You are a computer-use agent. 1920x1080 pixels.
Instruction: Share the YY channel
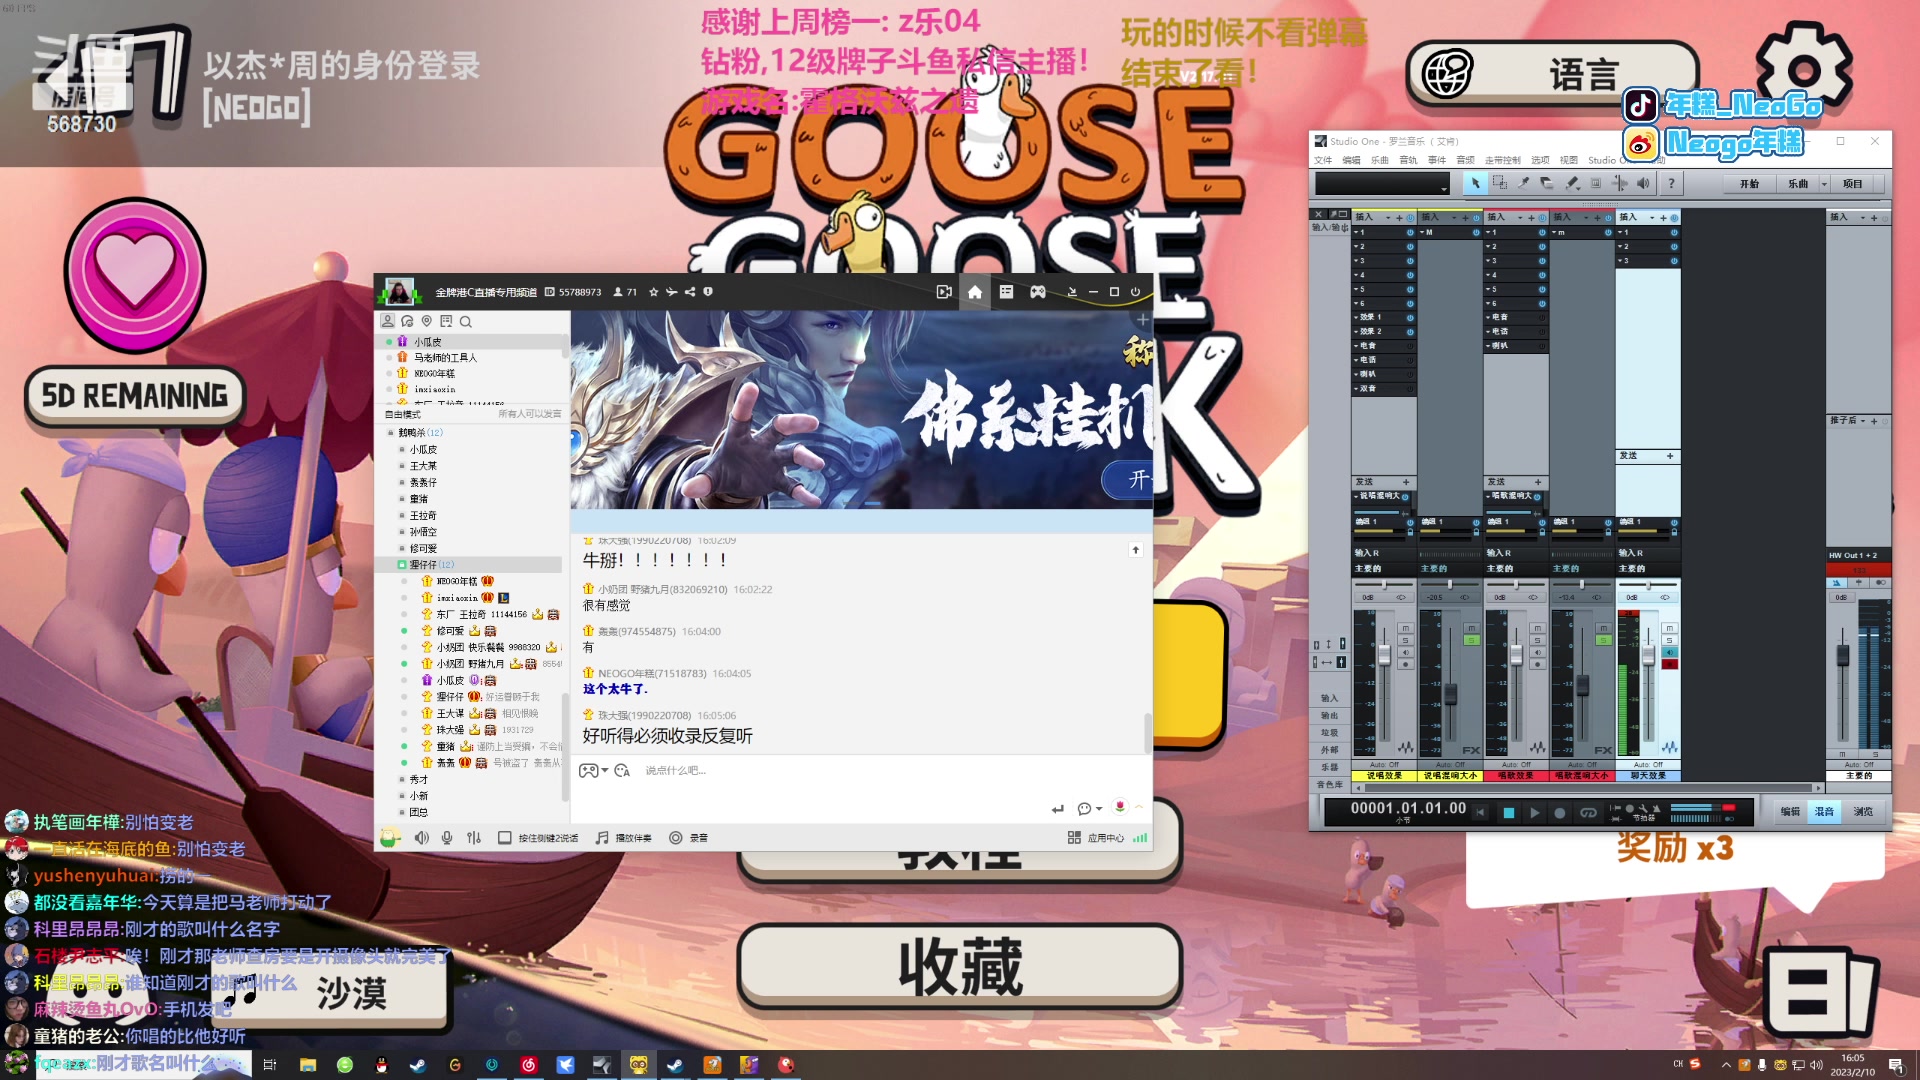[689, 292]
